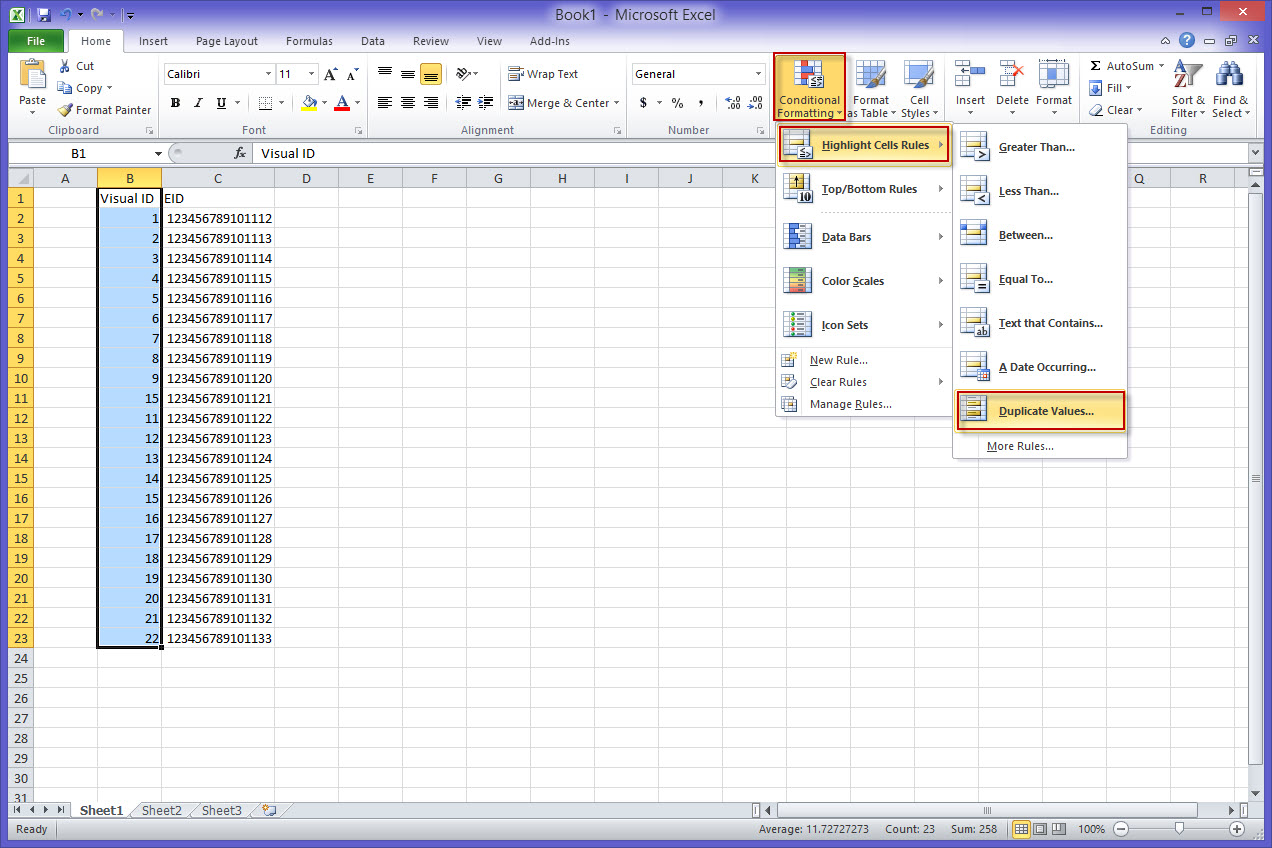Expand Top/Bottom Rules submenu

(x=864, y=189)
